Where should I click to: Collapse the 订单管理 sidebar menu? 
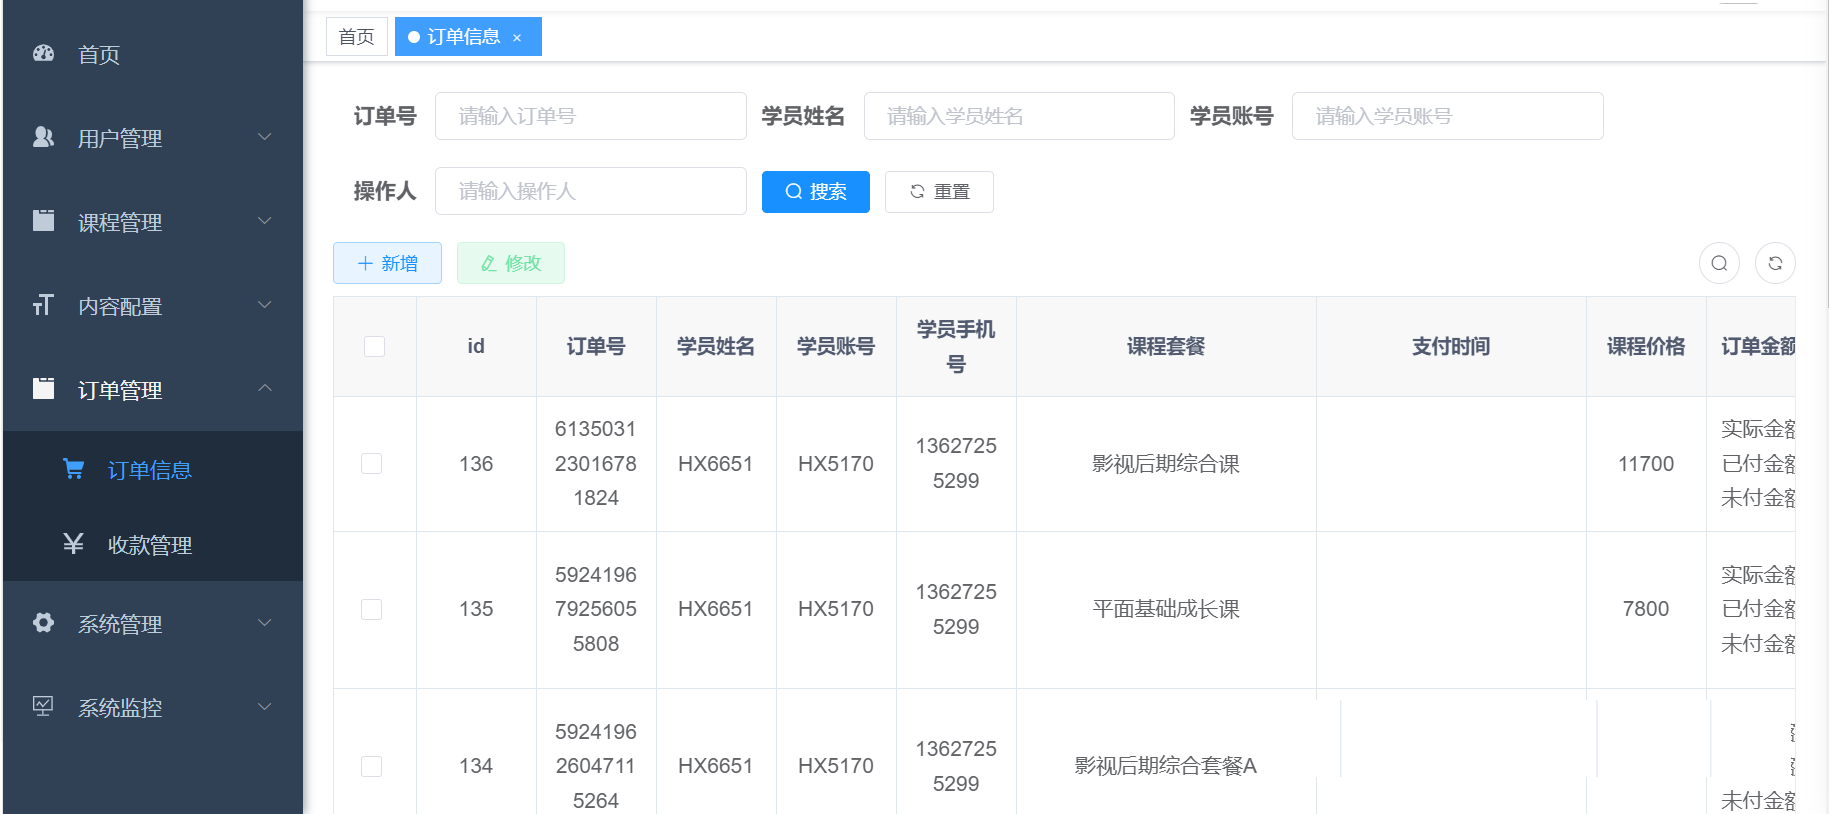pos(152,390)
